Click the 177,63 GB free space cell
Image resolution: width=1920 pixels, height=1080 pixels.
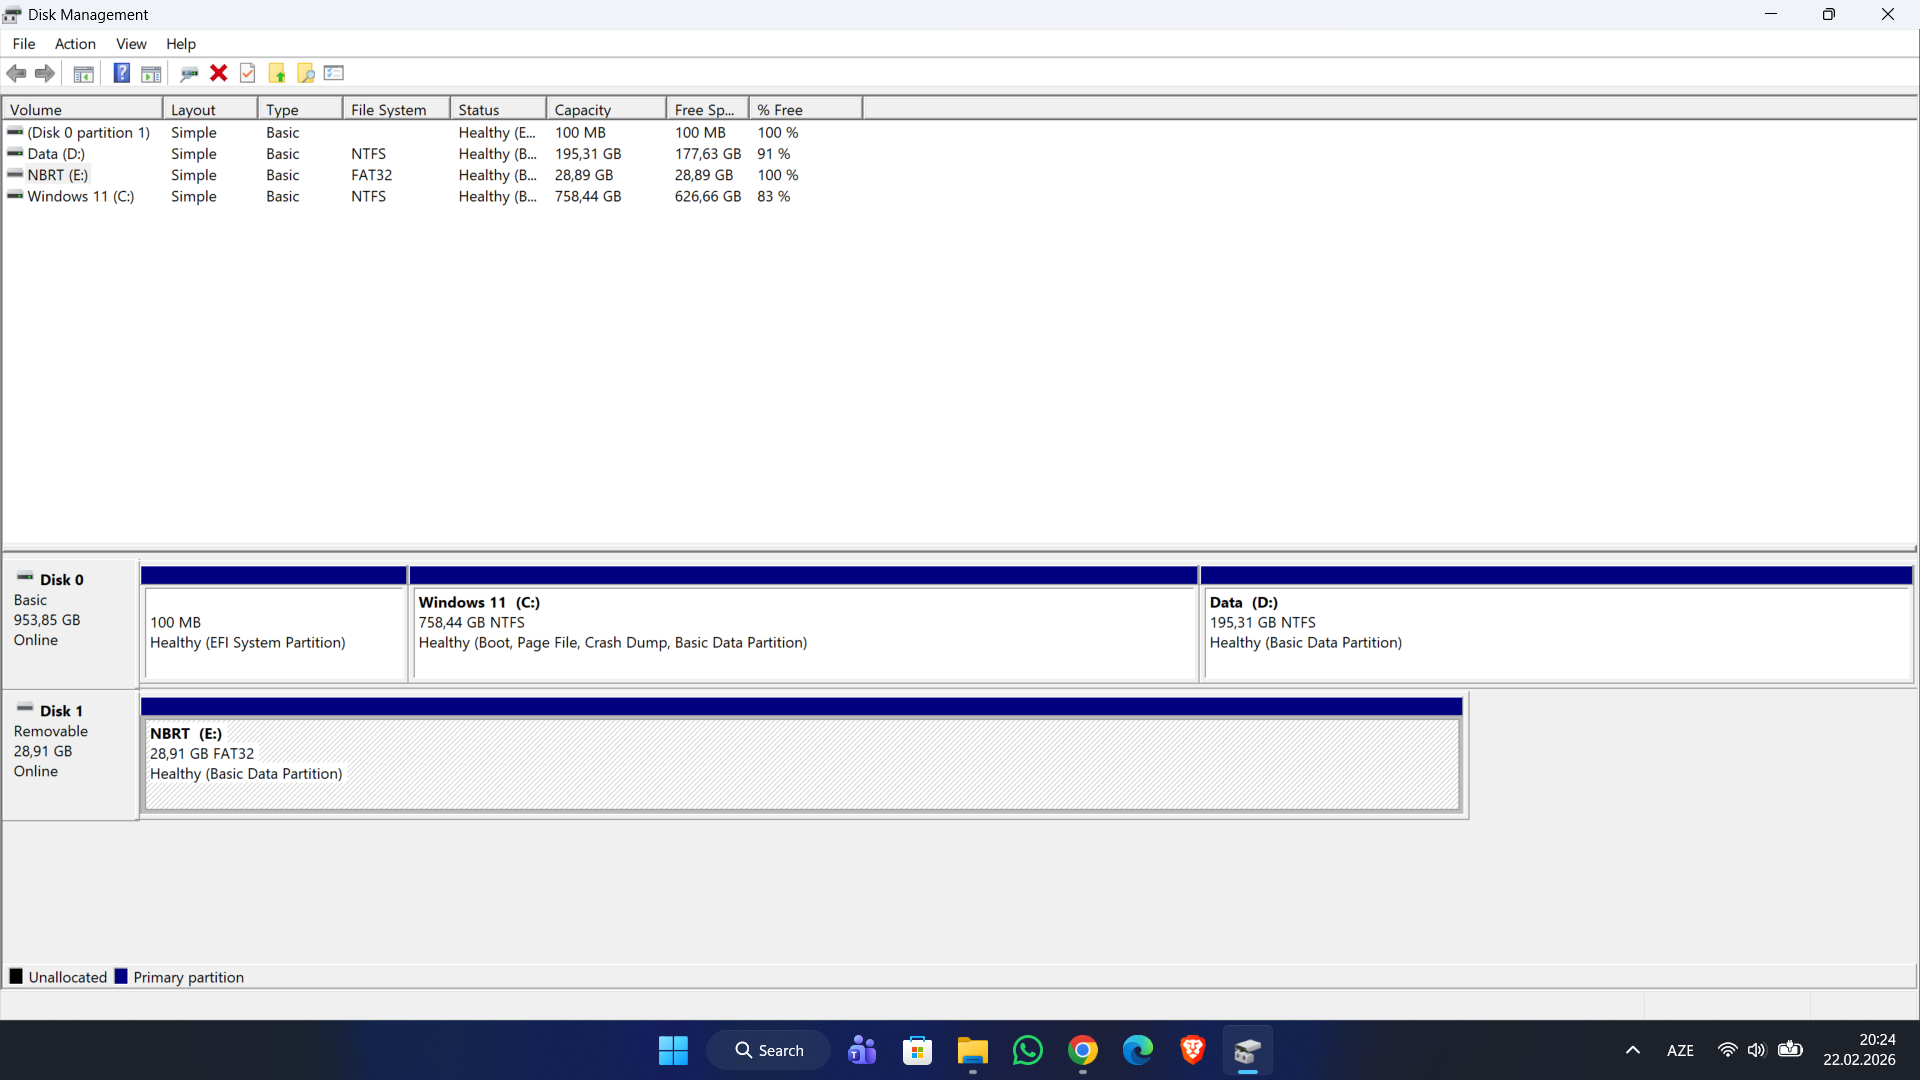click(708, 154)
